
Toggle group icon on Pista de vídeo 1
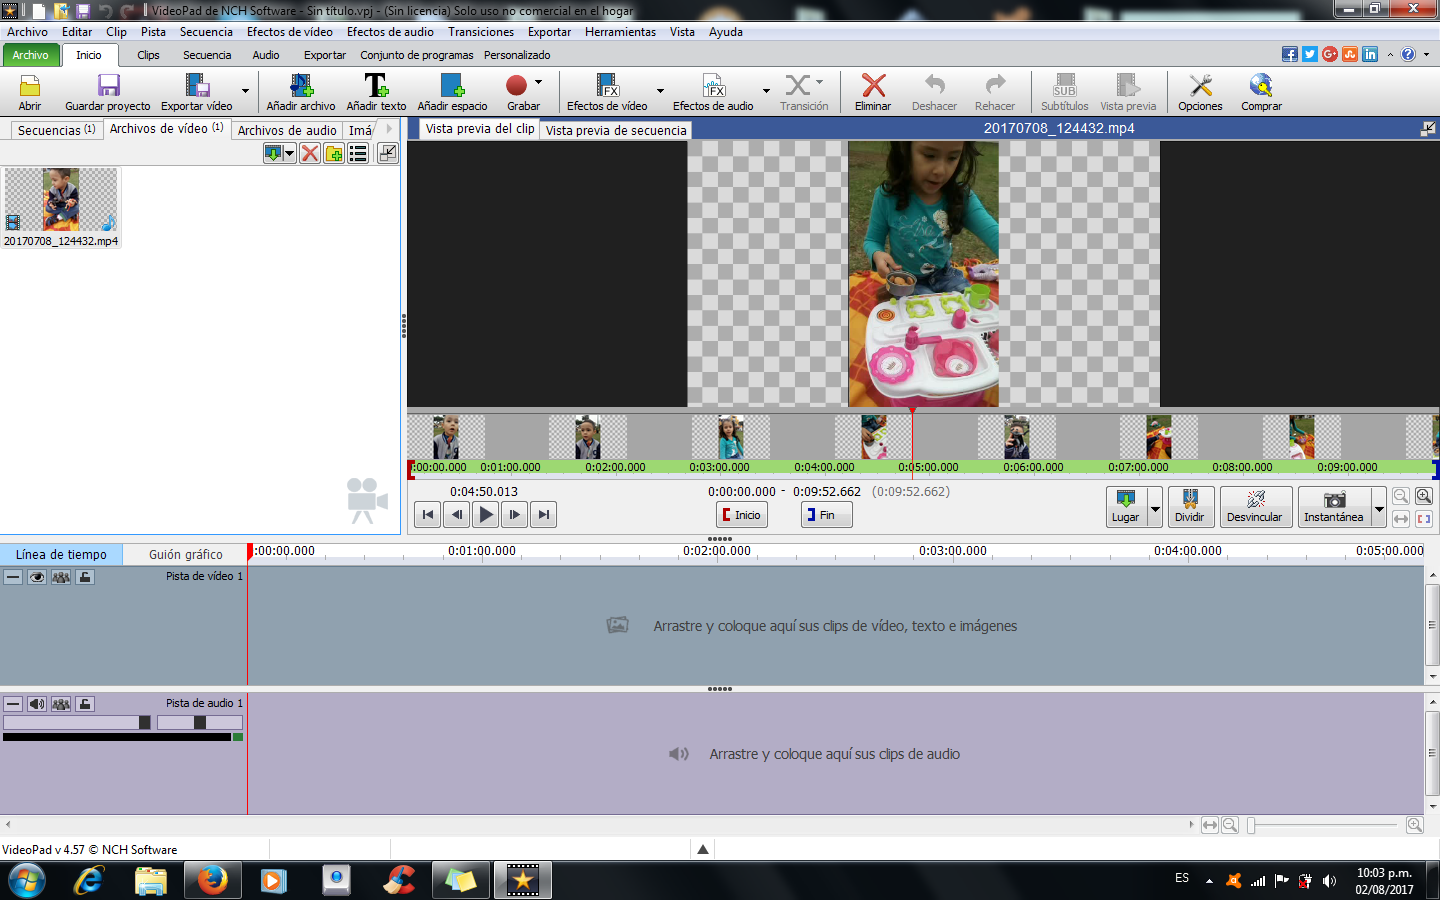pos(61,577)
